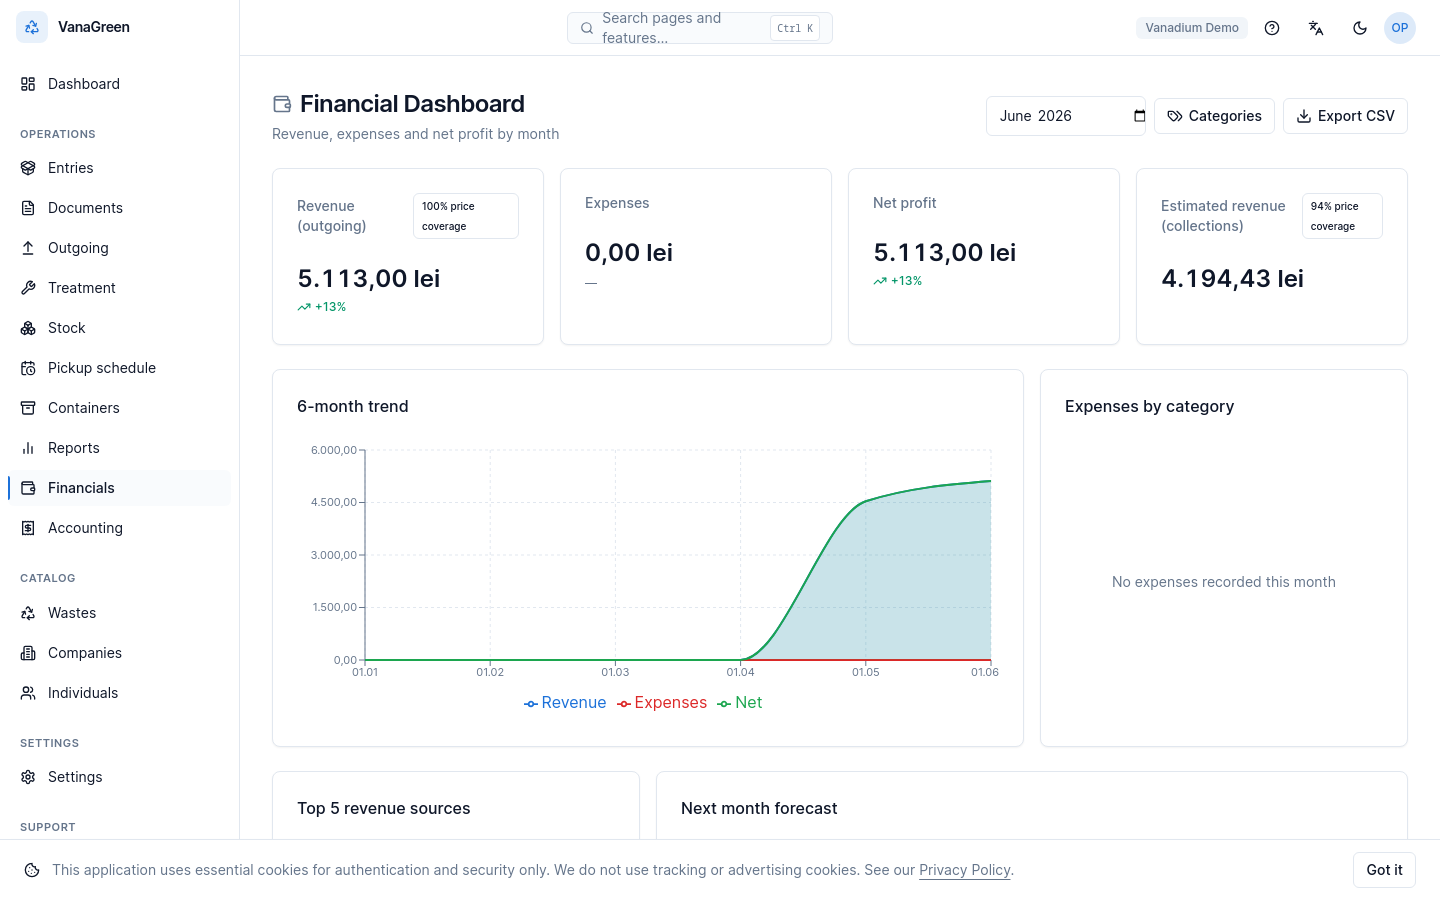Click the search pages and features field
The image size is (1440, 900).
700,28
